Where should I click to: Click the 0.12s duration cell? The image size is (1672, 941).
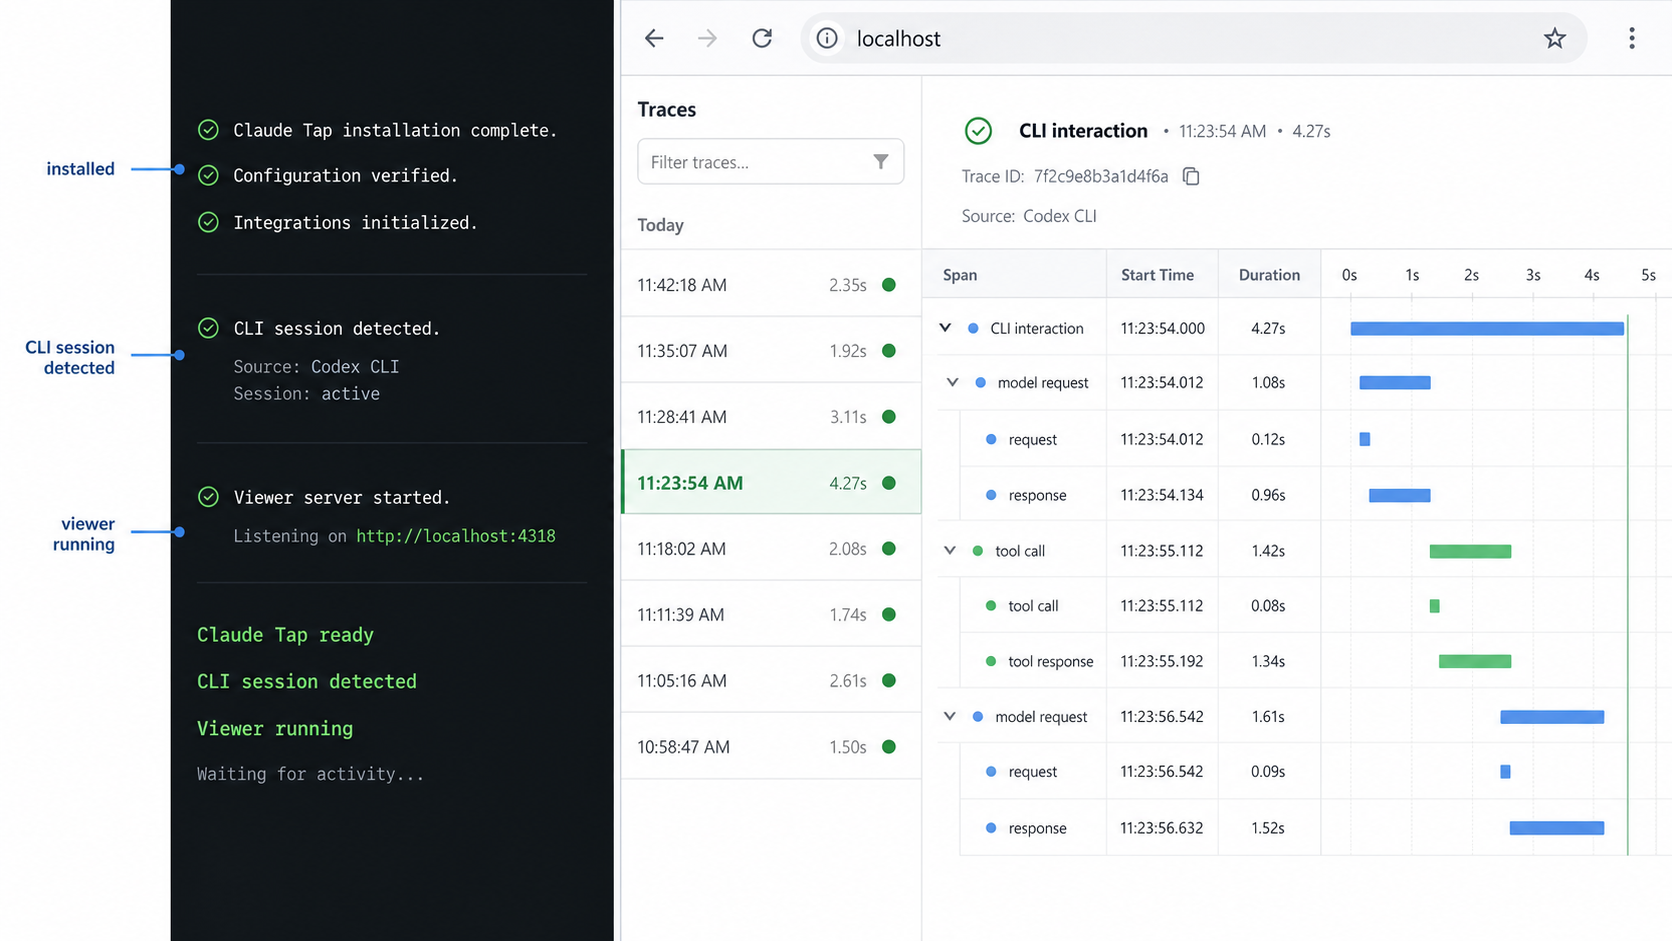1268,439
